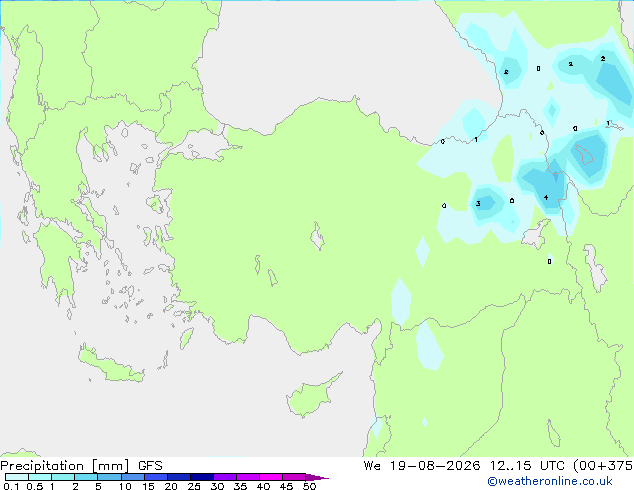634x490 pixels.
Task: Click the "10" legend scale label
Action: 125,486
